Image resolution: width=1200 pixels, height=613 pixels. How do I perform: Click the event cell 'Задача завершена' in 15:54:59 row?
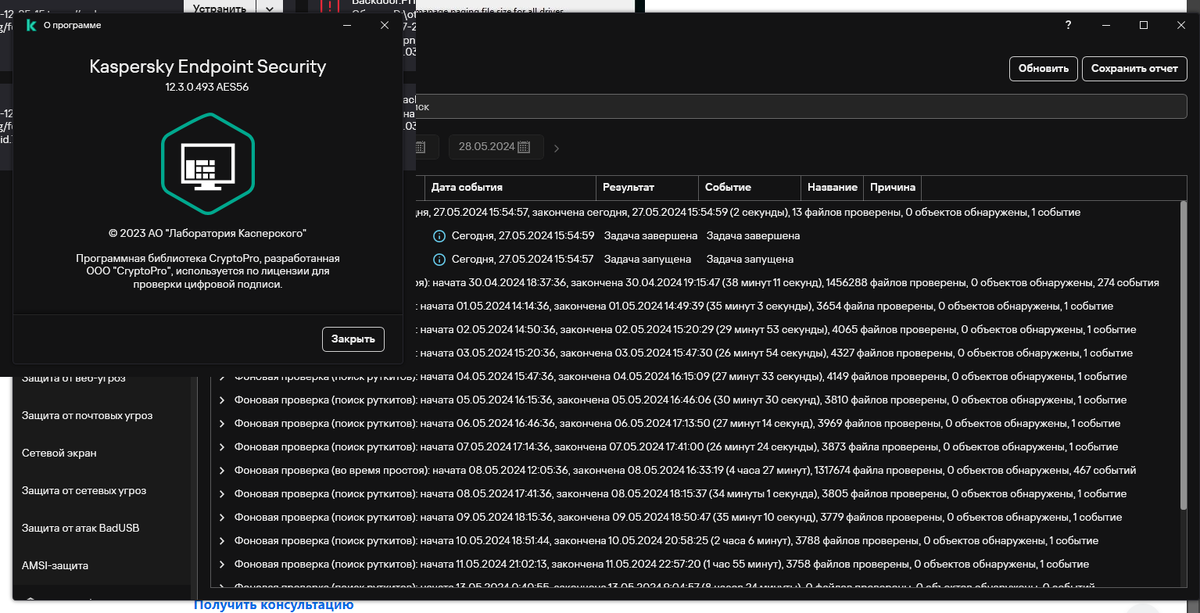pos(753,236)
